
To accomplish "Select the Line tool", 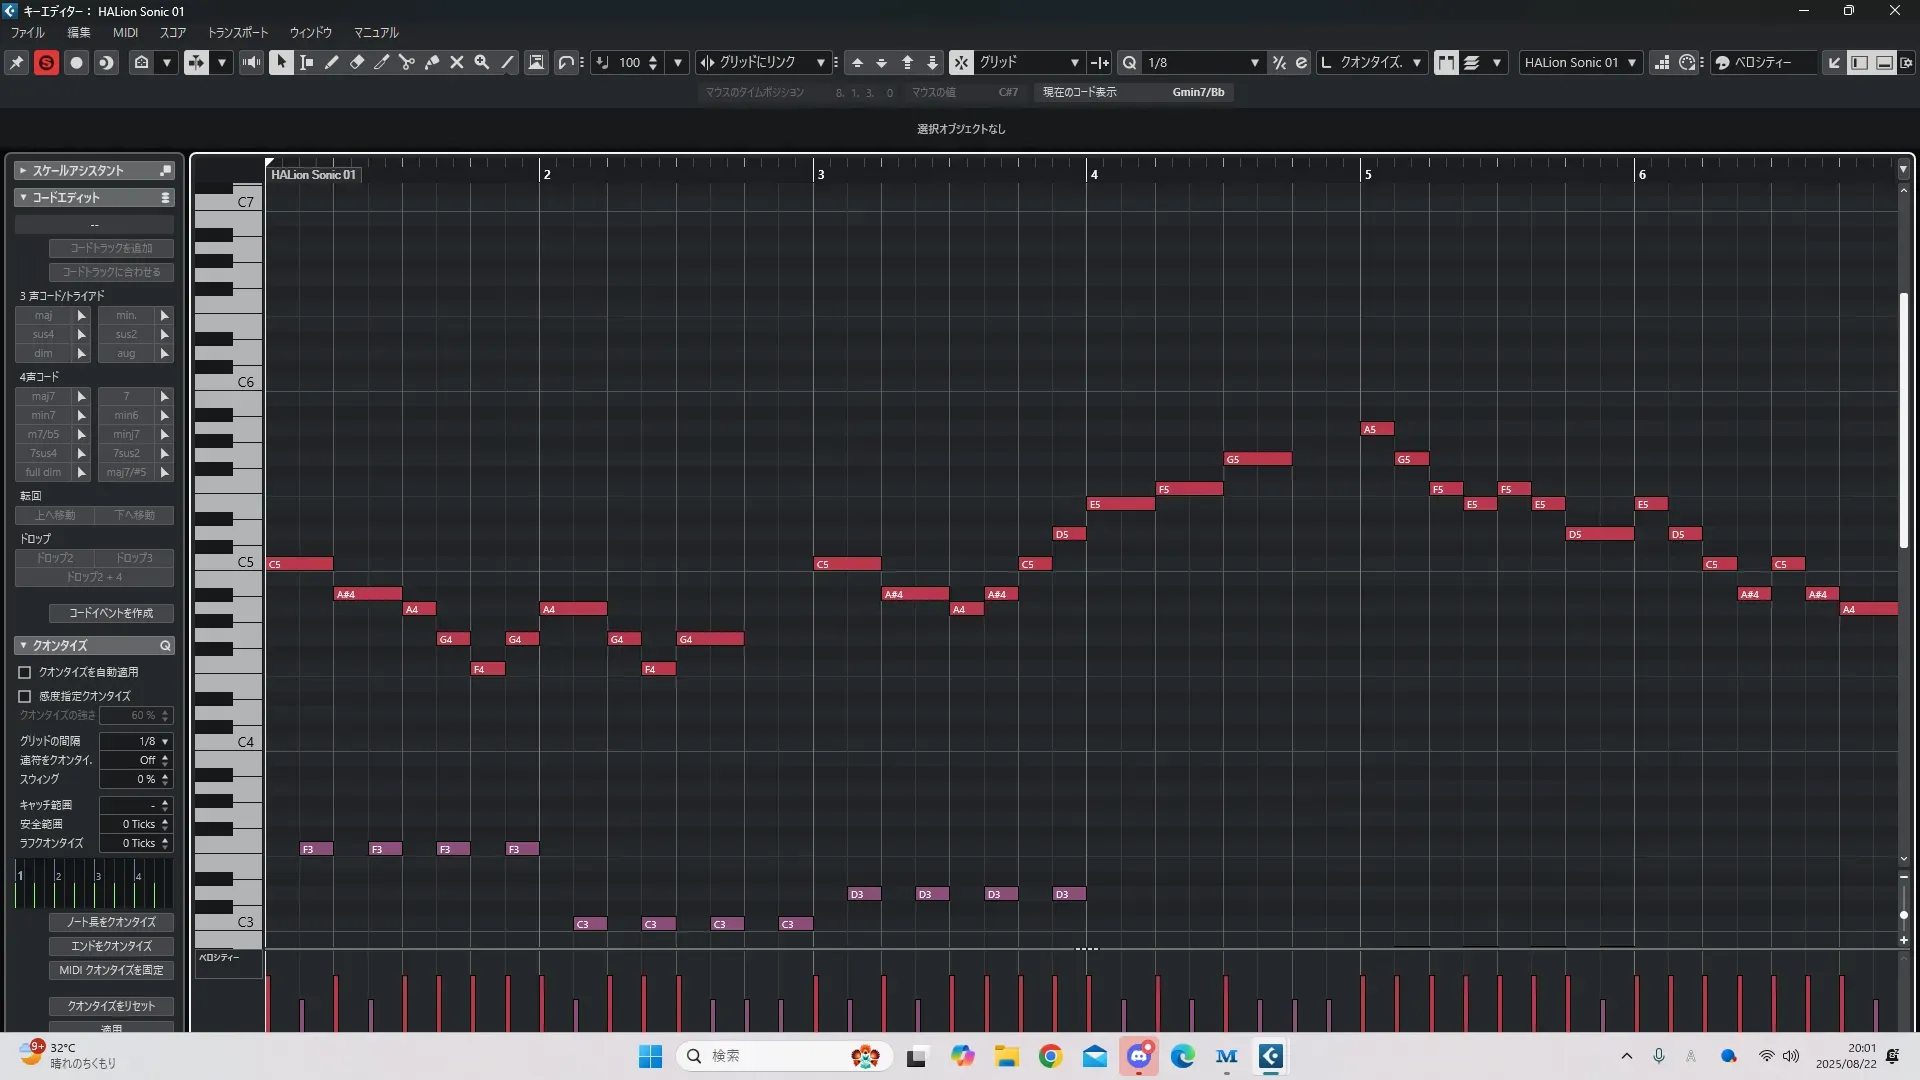I will pos(507,62).
